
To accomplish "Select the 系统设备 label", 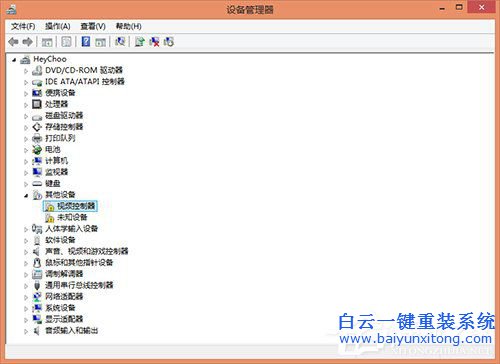I will pyautogui.click(x=60, y=308).
